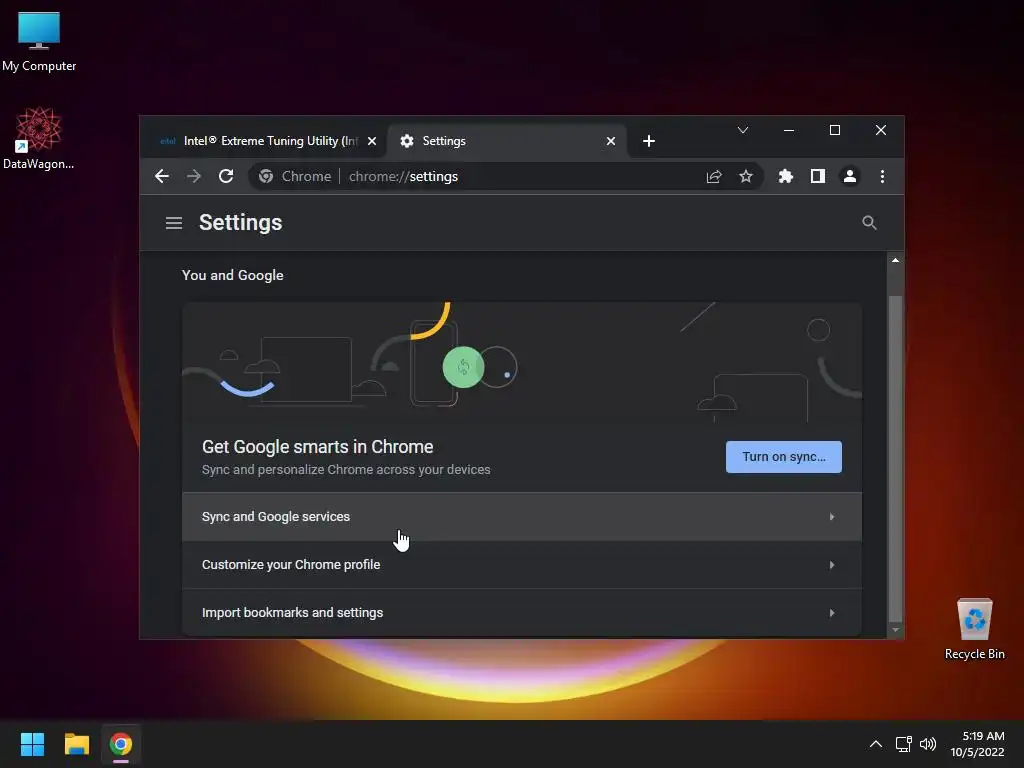Viewport: 1024px width, 768px height.
Task: Search settings with the magnifier icon
Action: [x=869, y=223]
